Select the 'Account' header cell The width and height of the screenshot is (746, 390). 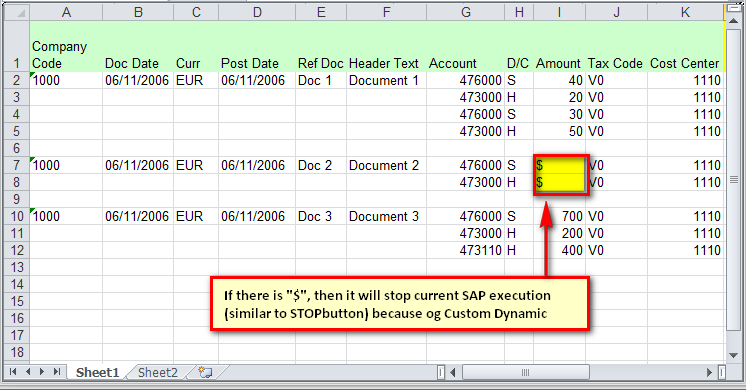point(465,46)
